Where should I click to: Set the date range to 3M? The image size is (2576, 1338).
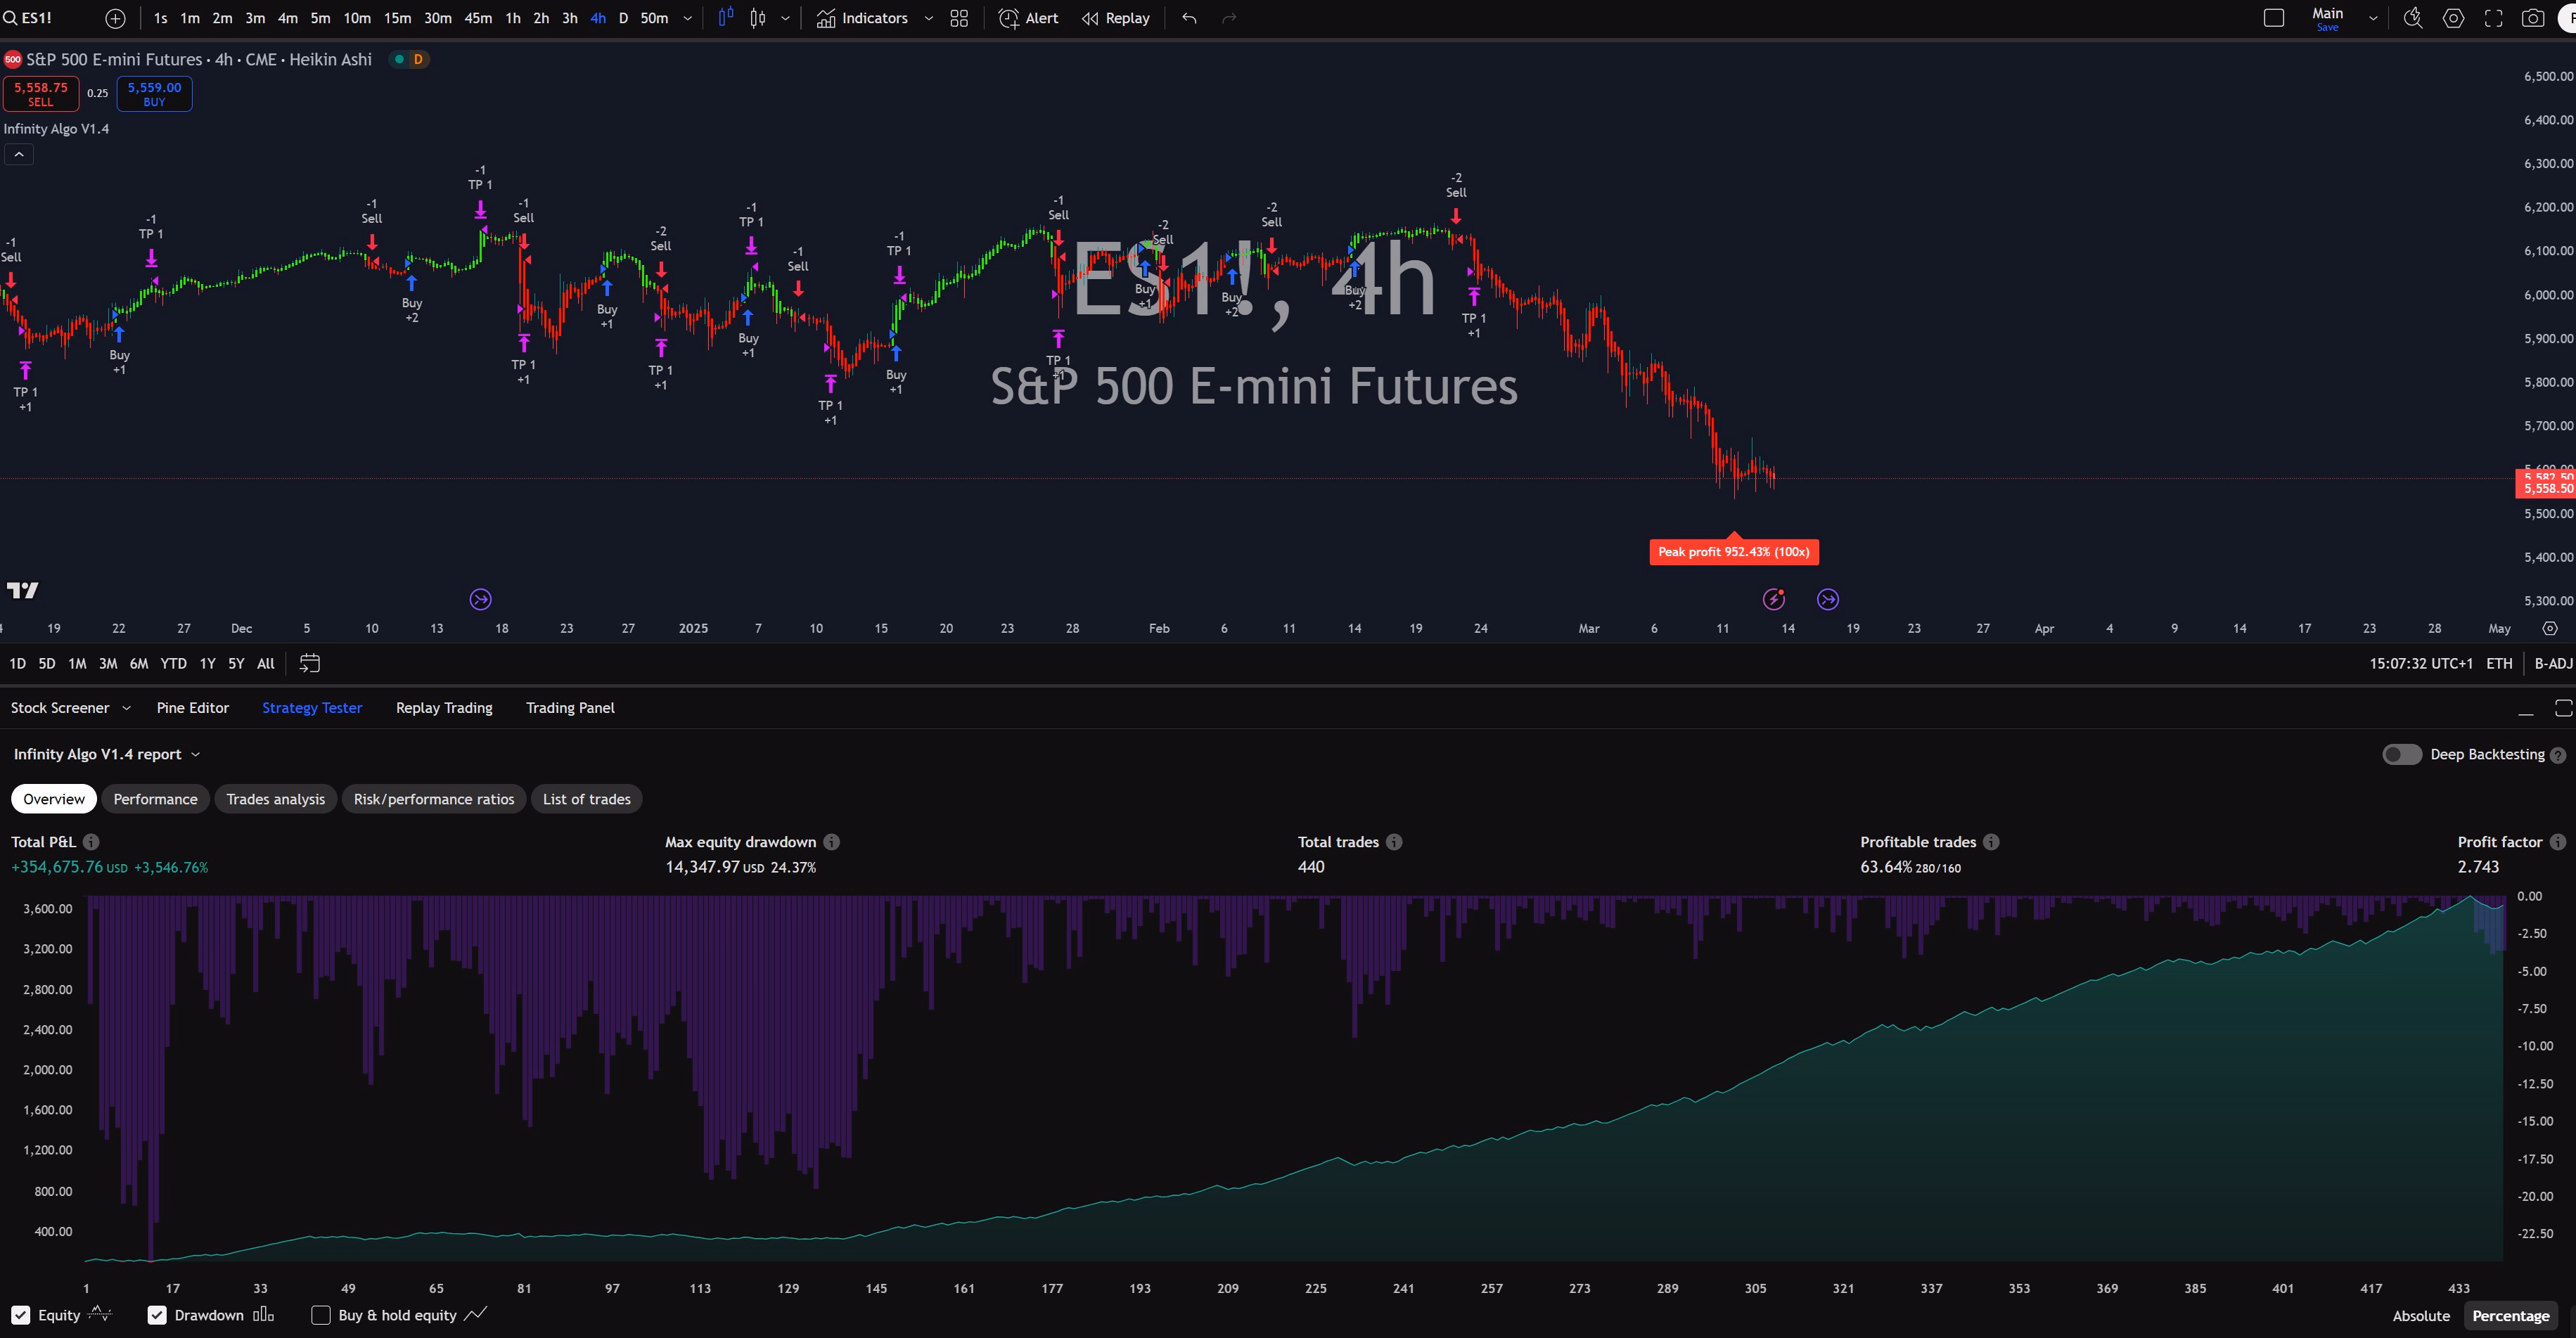108,664
